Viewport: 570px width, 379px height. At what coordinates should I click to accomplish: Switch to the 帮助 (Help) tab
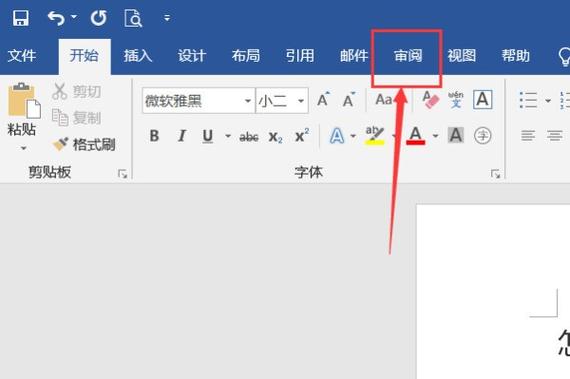coord(515,56)
